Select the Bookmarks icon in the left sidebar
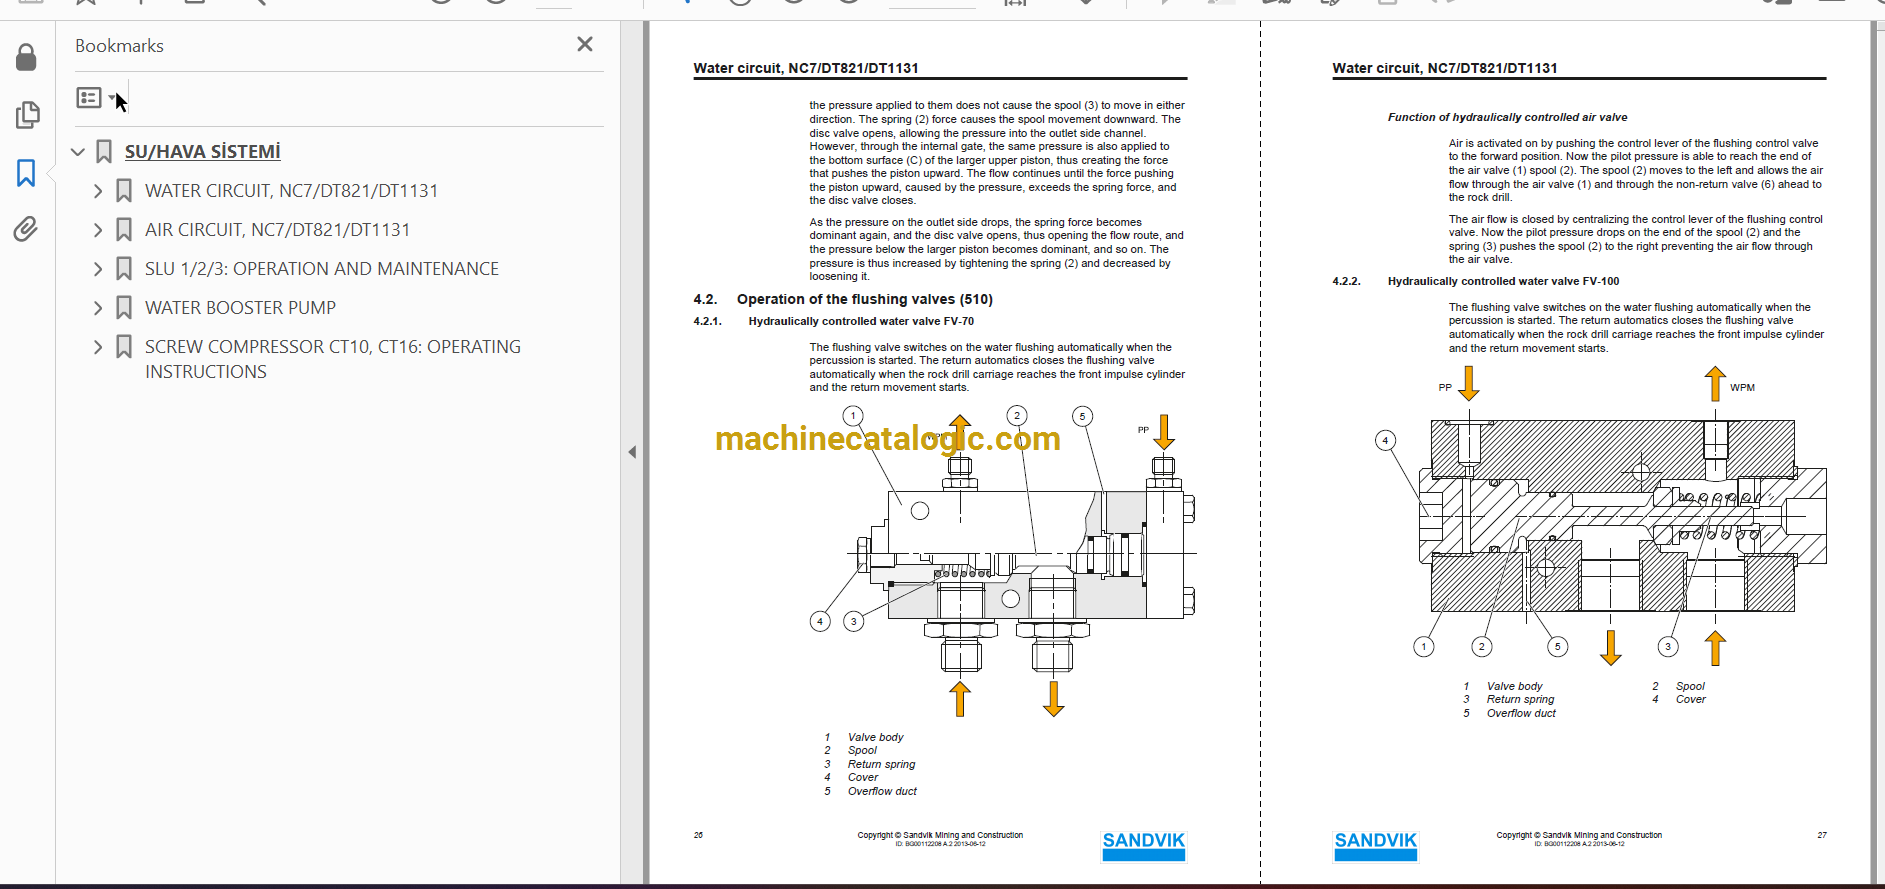Screen dimensions: 1885x889 (x=27, y=173)
